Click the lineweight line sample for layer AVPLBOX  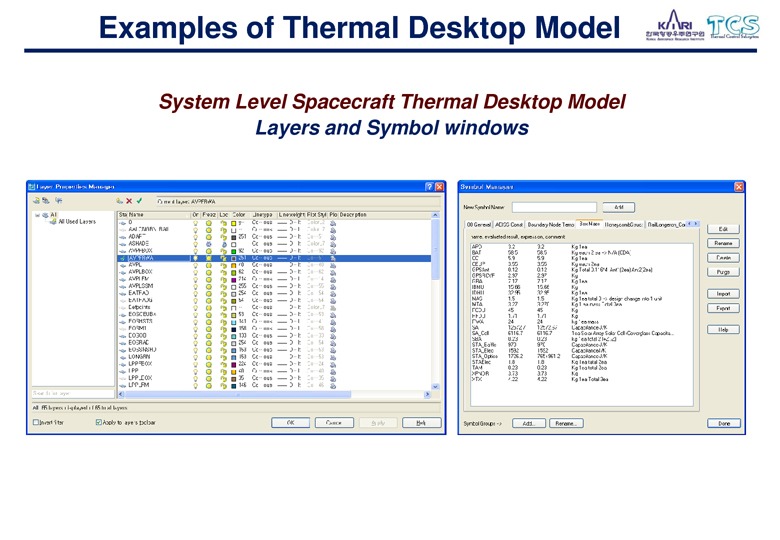click(x=282, y=272)
